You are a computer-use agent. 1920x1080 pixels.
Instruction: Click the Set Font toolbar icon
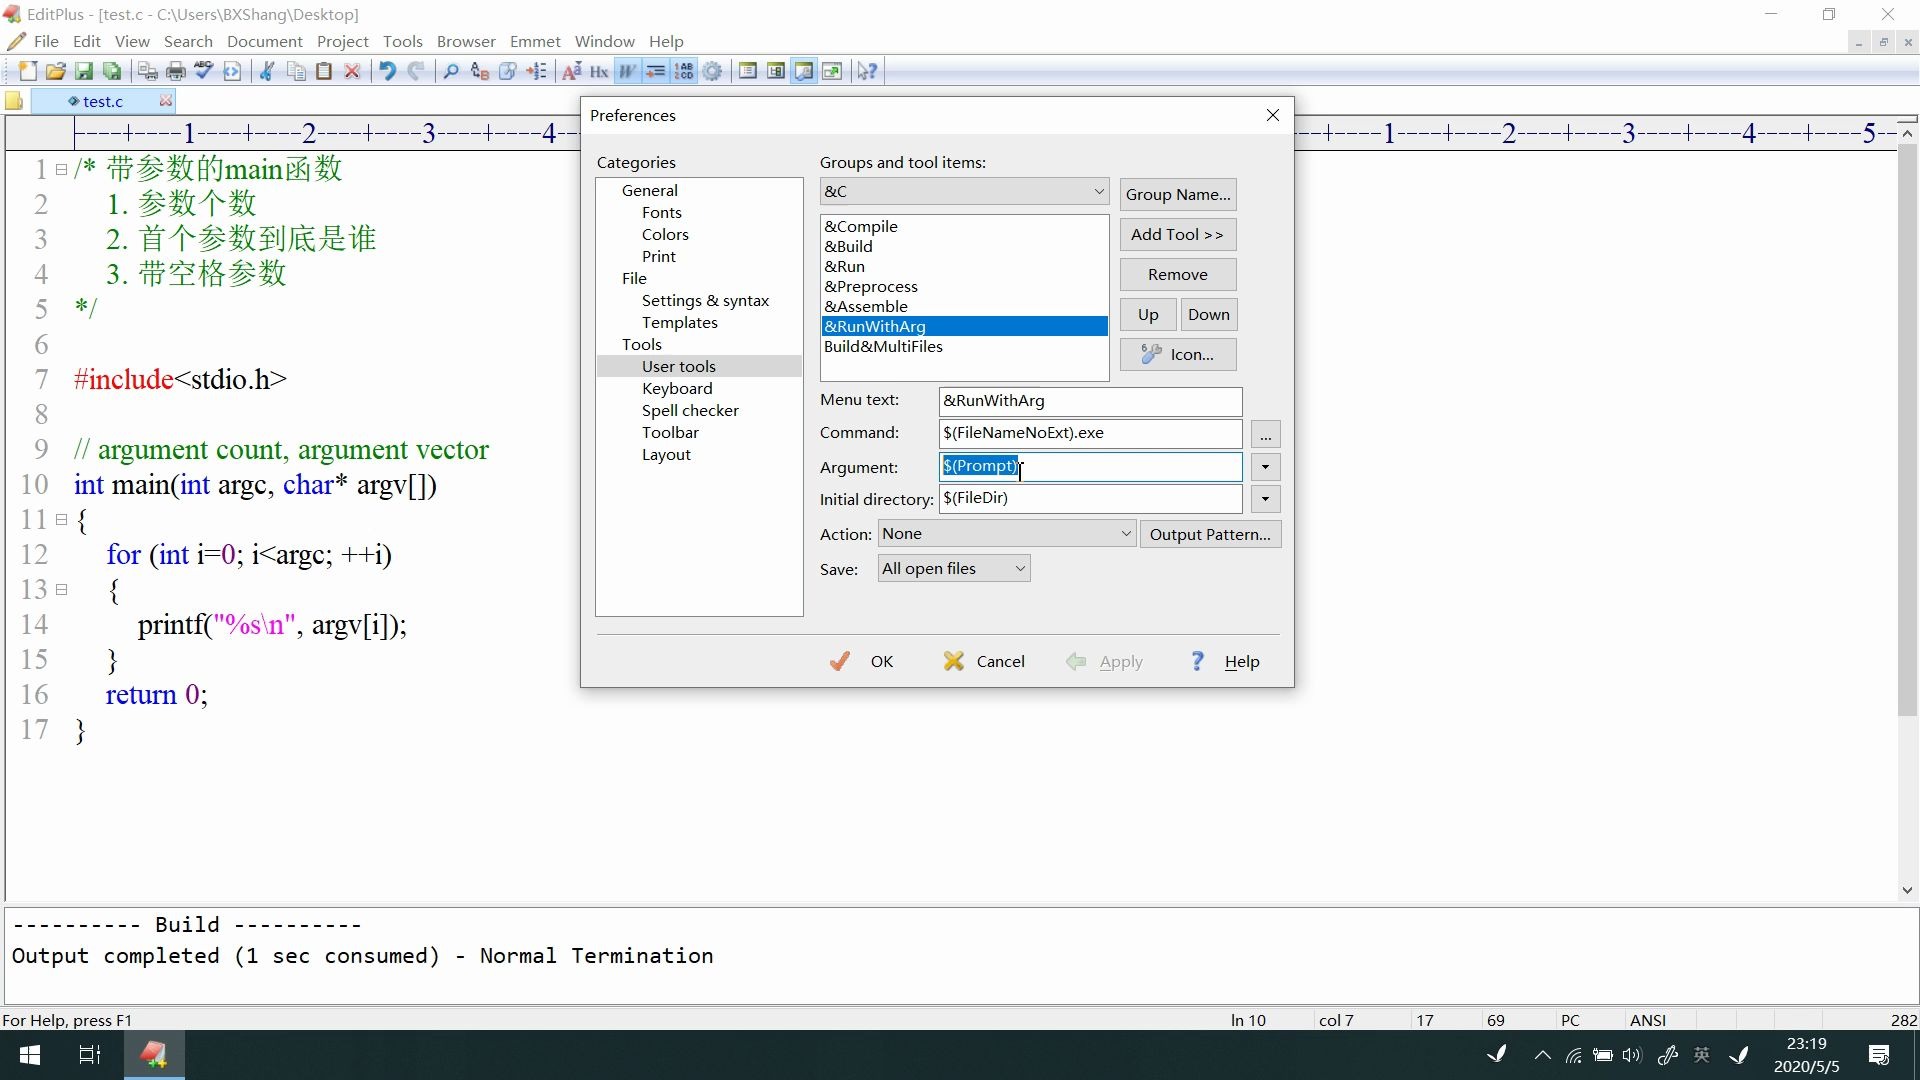pos(572,71)
